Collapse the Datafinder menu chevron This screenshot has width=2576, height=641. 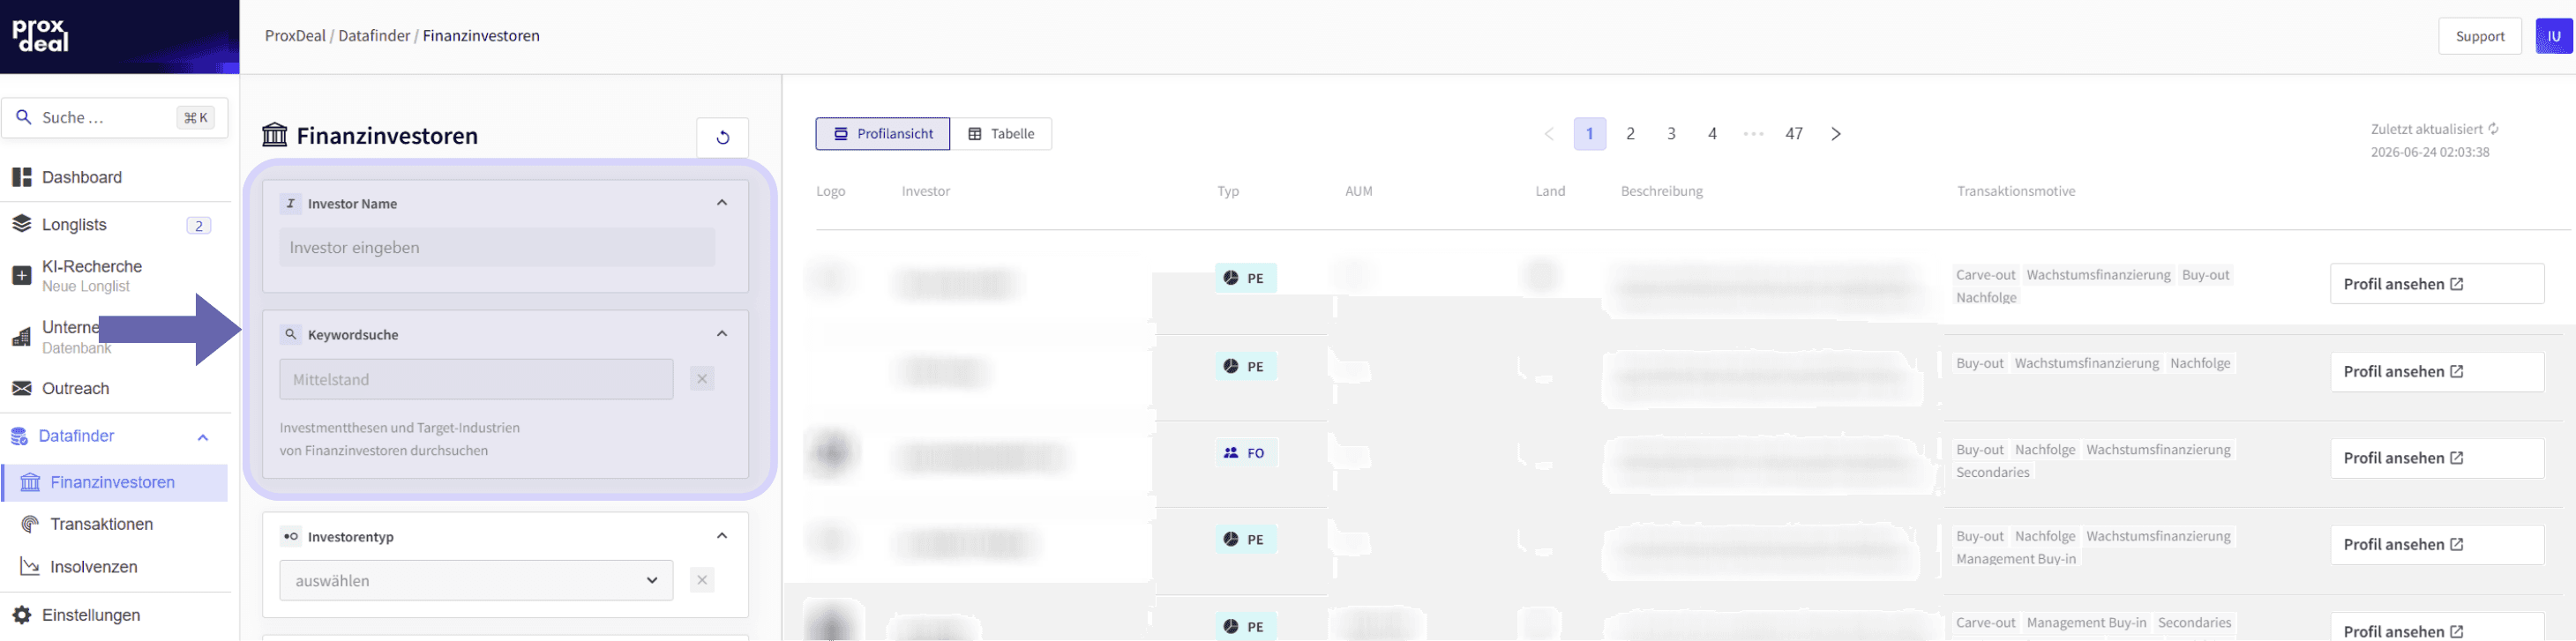pyautogui.click(x=203, y=437)
